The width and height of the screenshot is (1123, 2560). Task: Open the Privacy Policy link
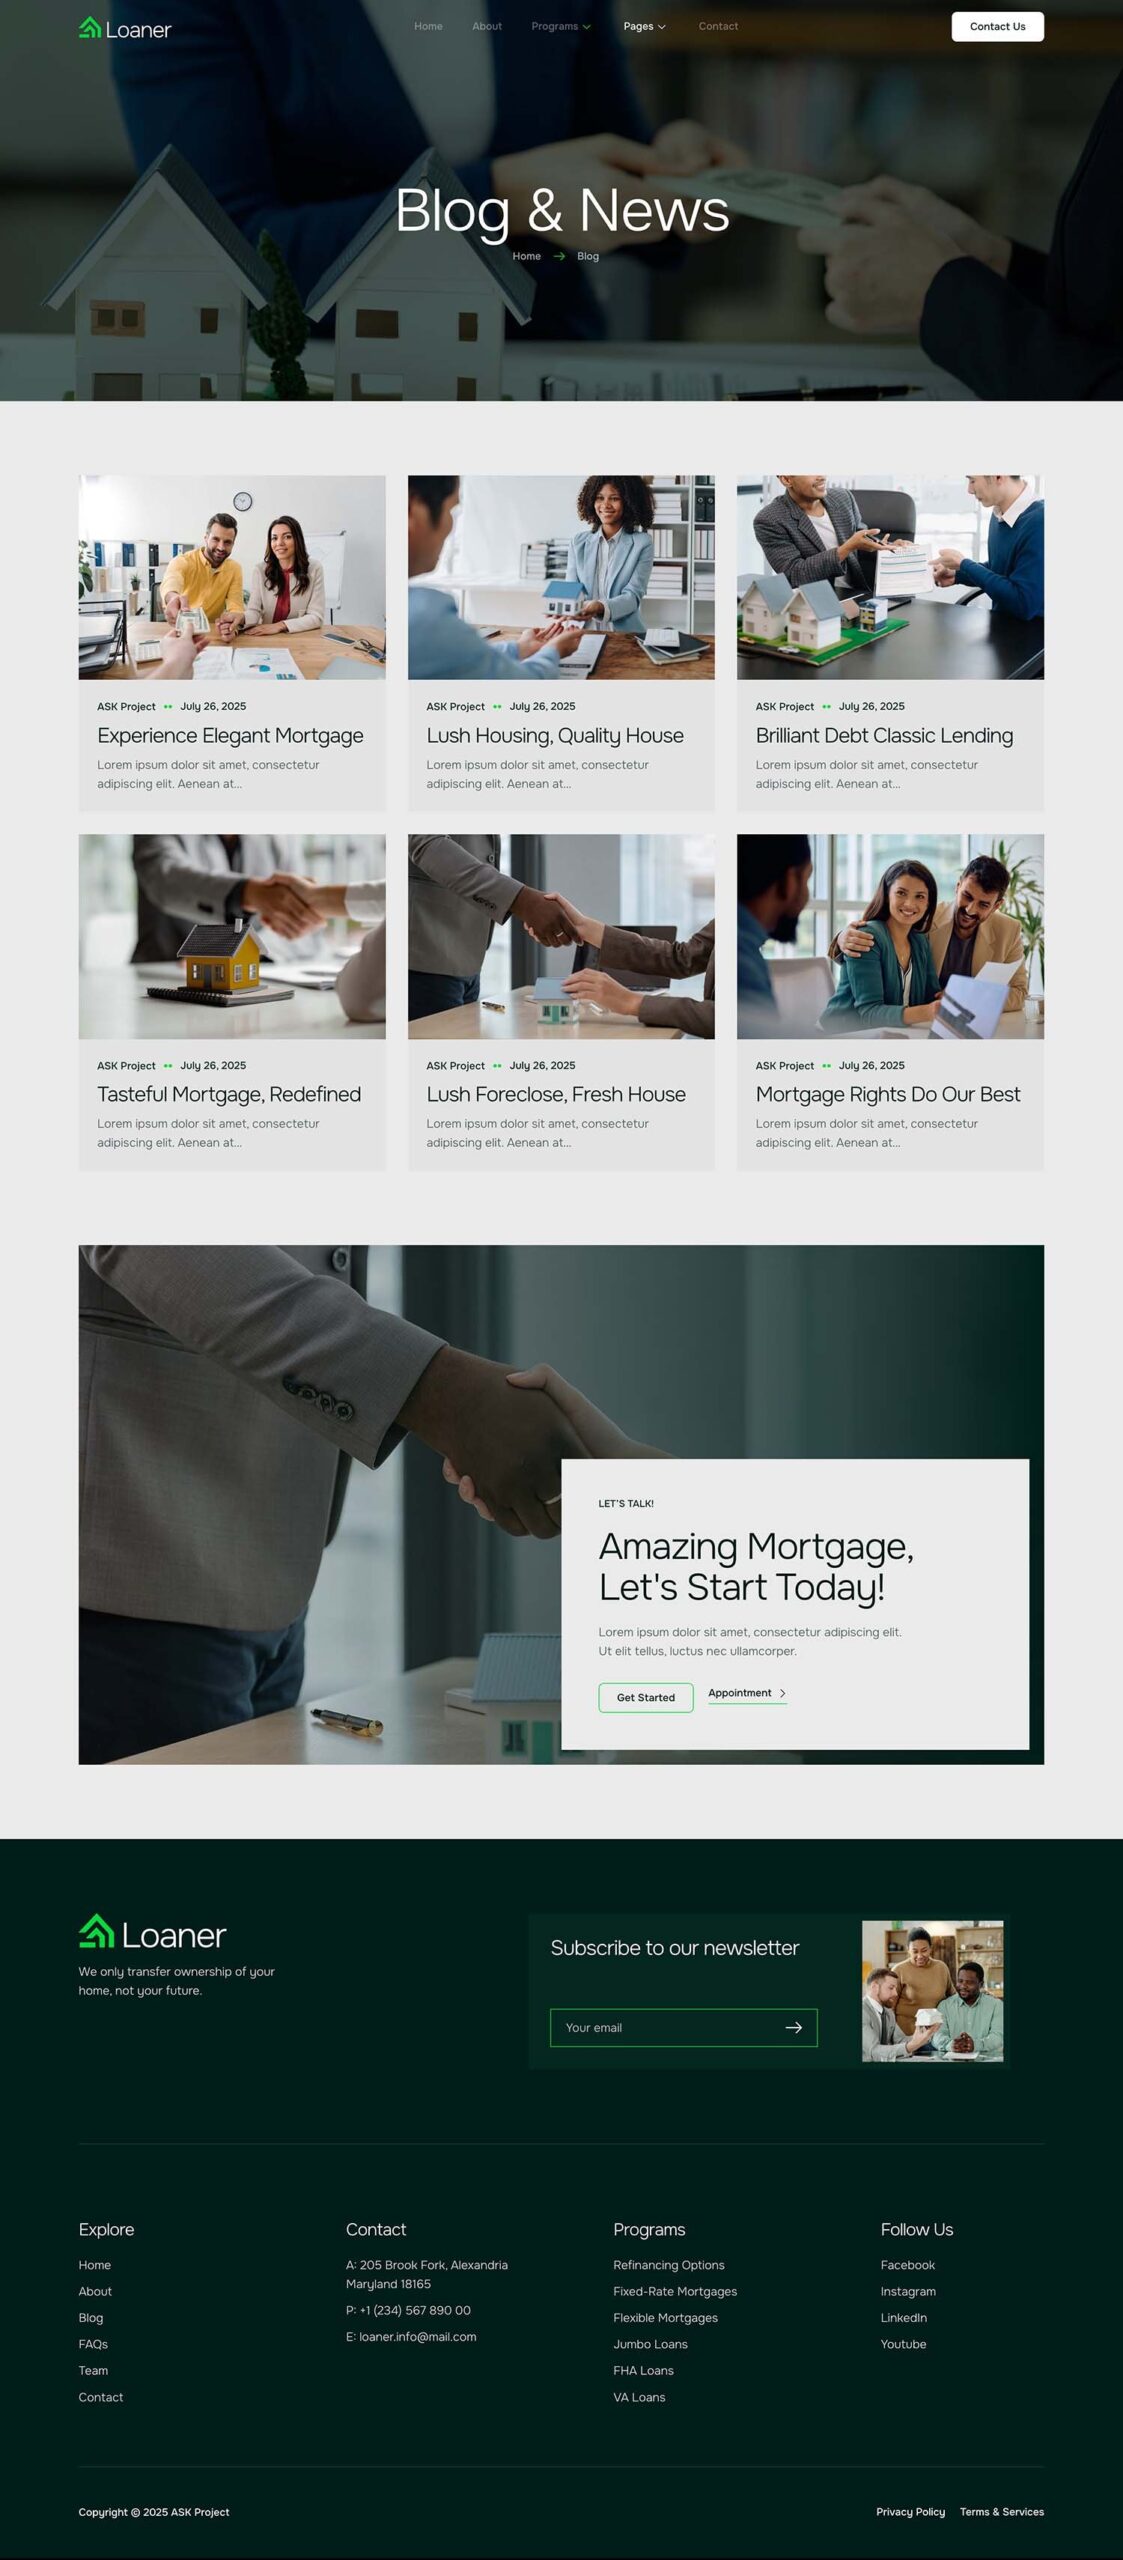point(910,2511)
